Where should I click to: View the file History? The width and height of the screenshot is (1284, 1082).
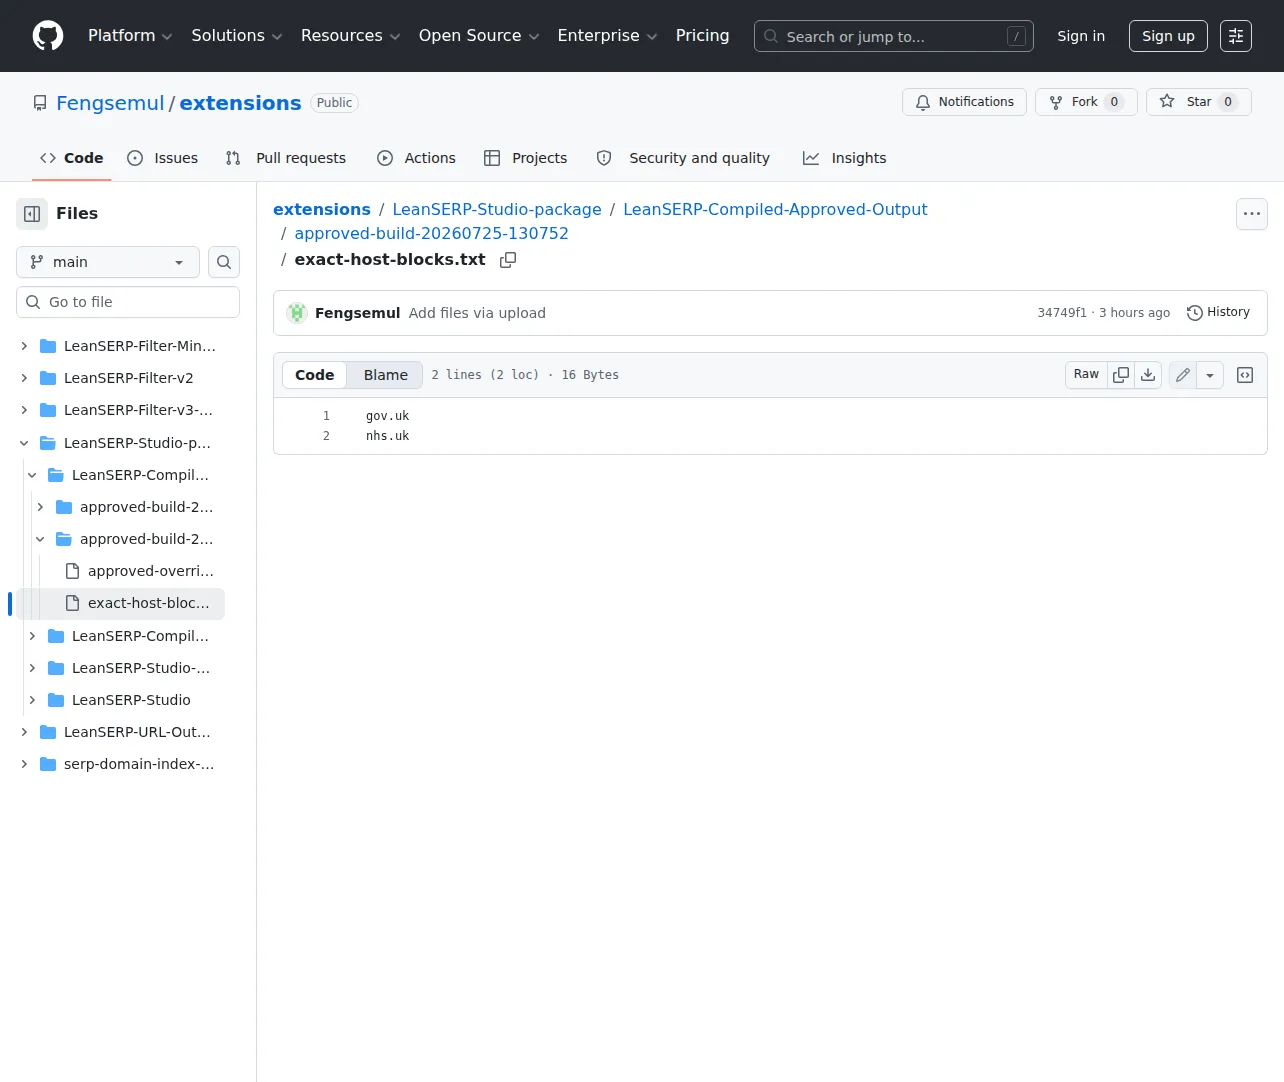(x=1218, y=313)
